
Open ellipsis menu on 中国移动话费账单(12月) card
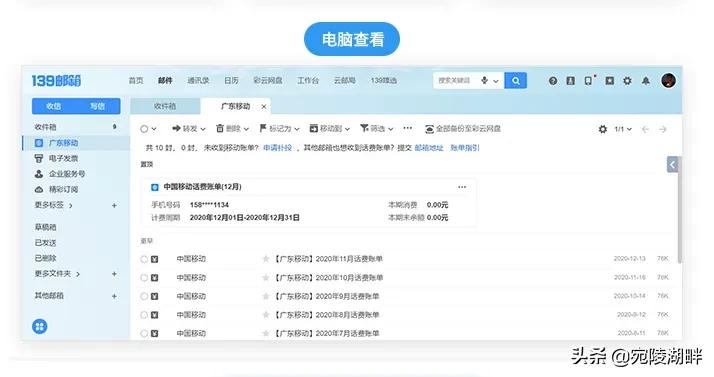click(462, 187)
